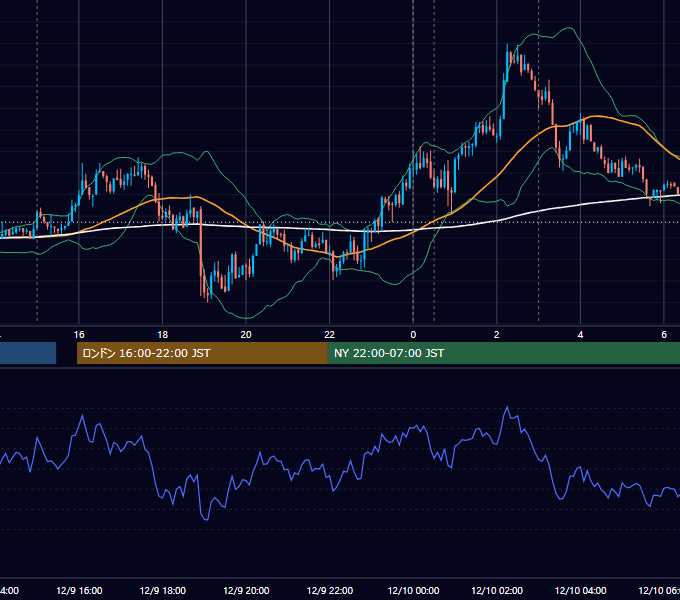Click the lowest candle wick after 18

[x=208, y=301]
